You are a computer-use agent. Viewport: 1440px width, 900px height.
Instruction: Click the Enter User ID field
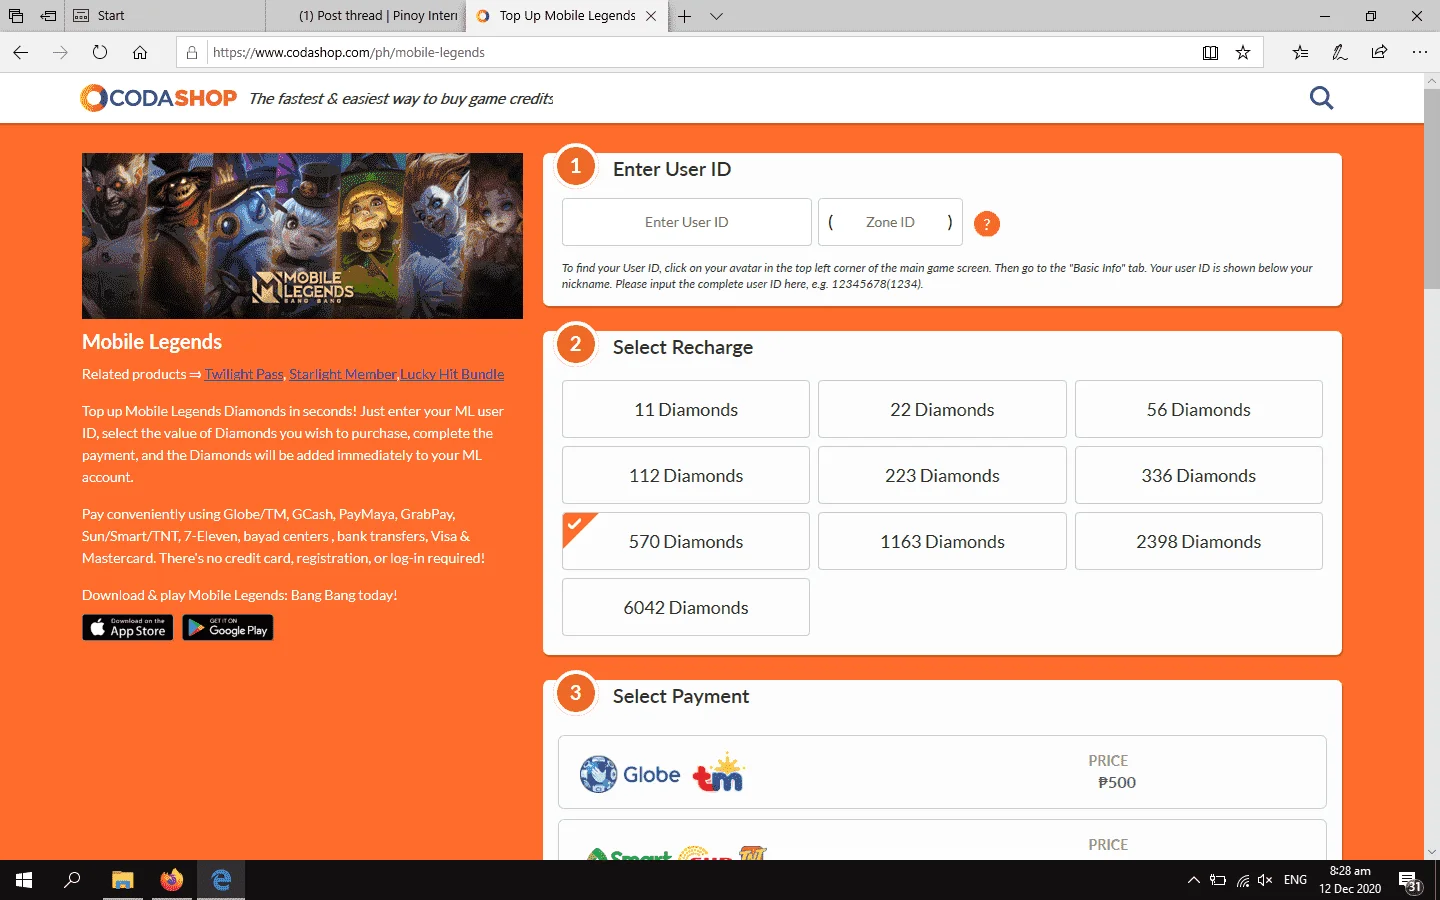[x=687, y=222]
